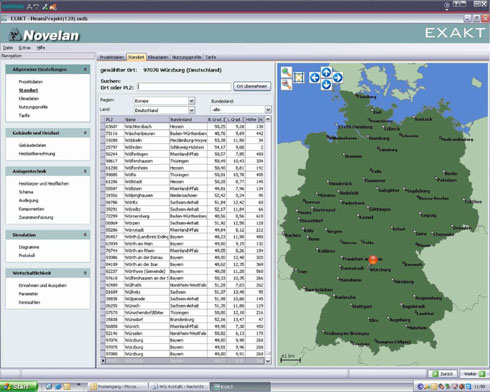Sort the table by the Name column header

(147, 119)
